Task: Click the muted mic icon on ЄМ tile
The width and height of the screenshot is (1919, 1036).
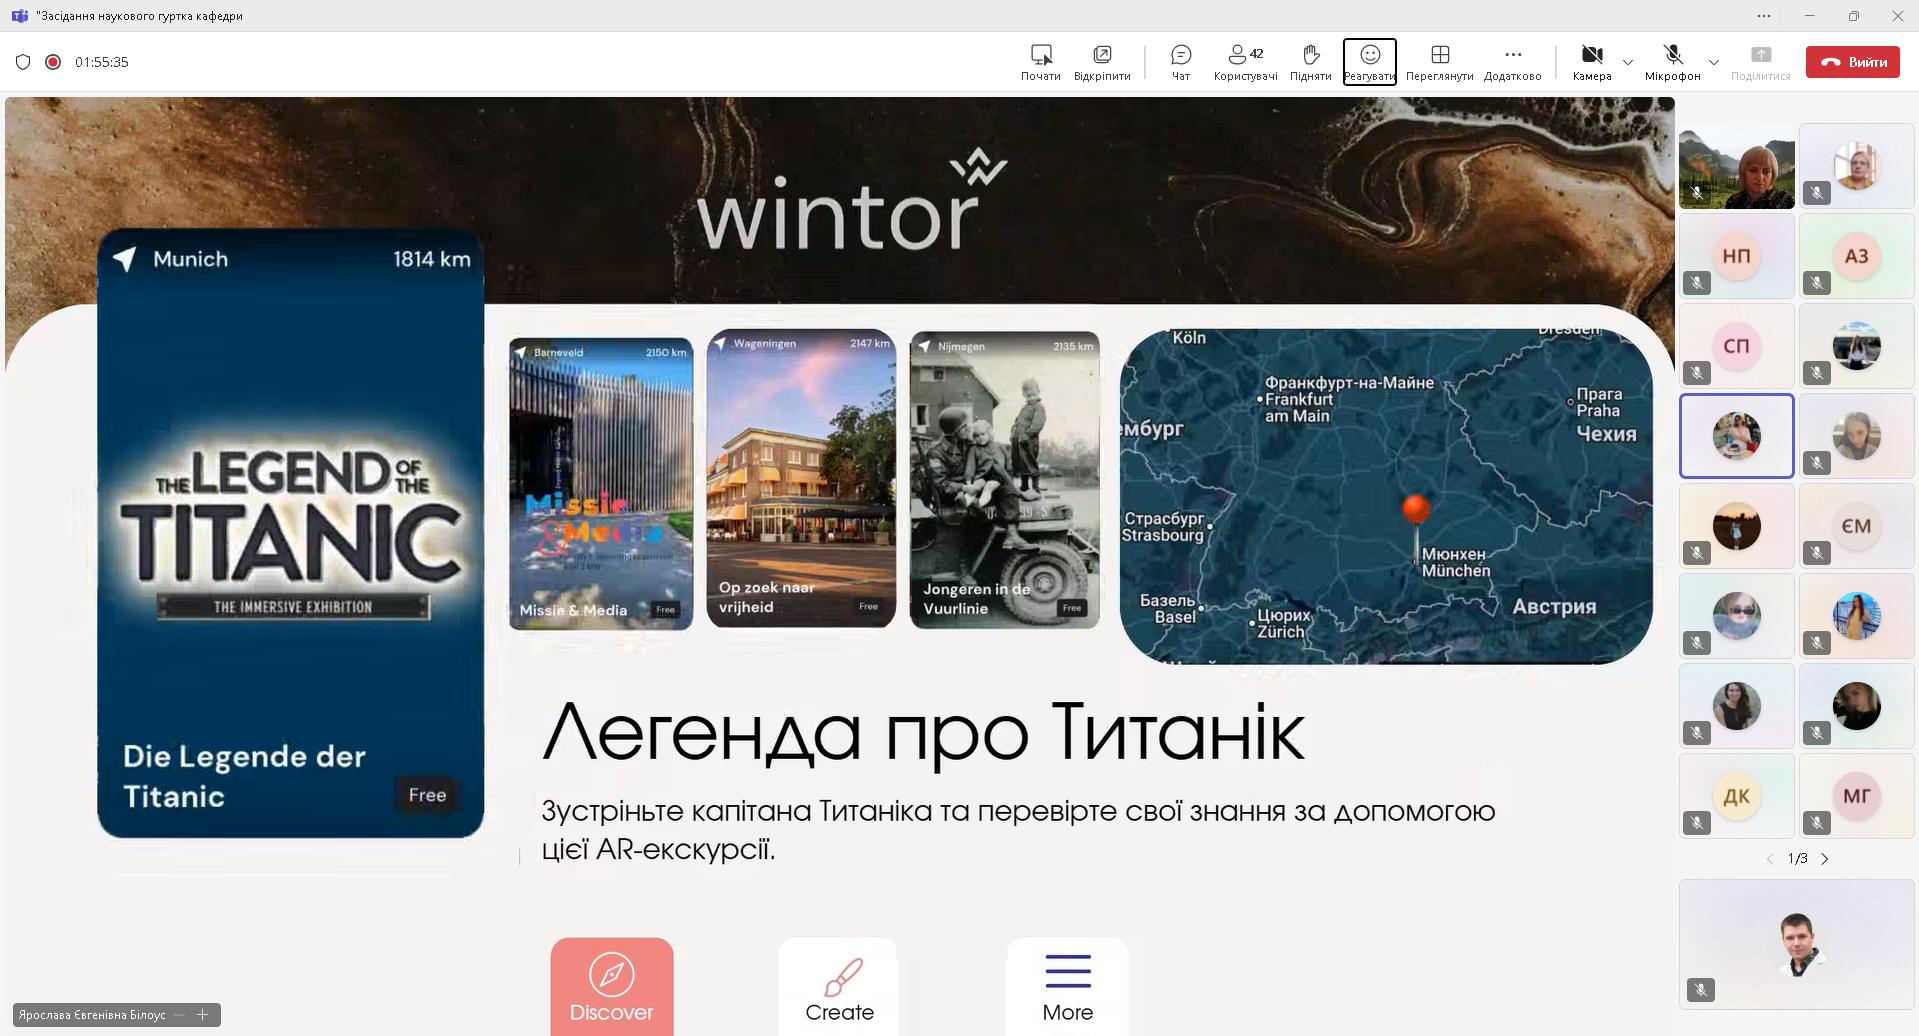Action: click(x=1817, y=553)
